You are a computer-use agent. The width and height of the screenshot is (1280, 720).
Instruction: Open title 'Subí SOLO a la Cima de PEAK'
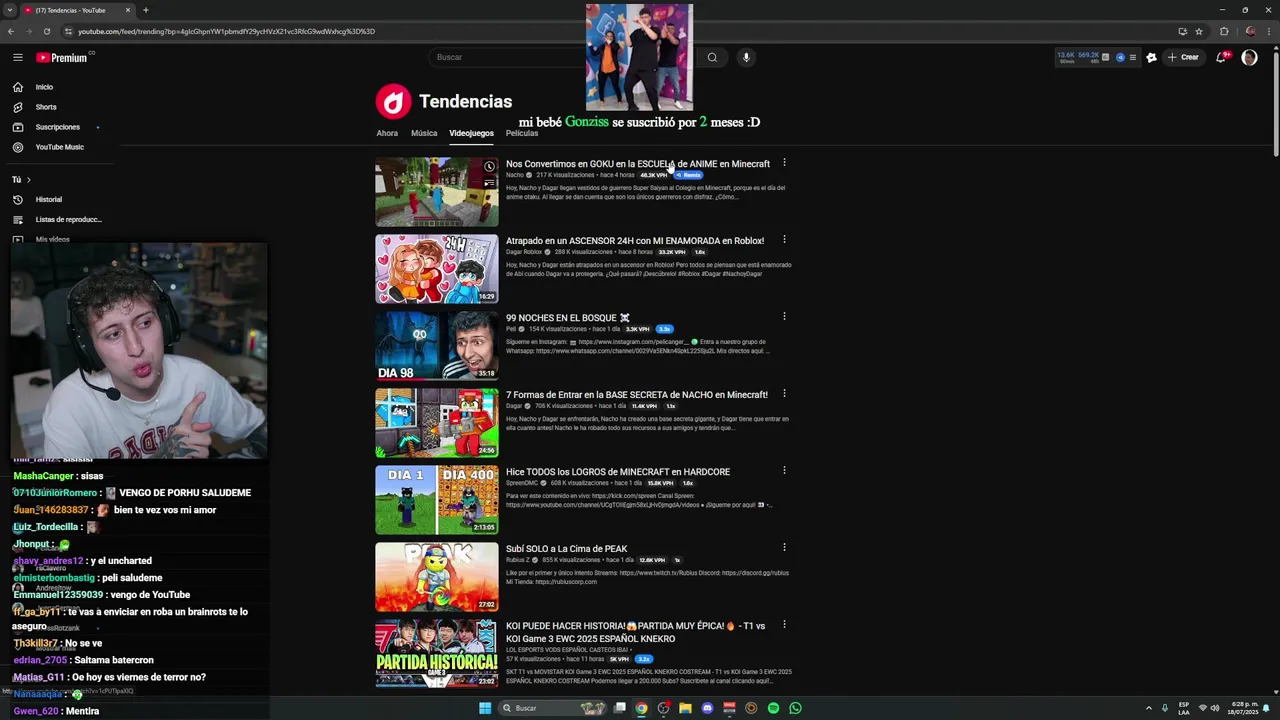pos(567,549)
